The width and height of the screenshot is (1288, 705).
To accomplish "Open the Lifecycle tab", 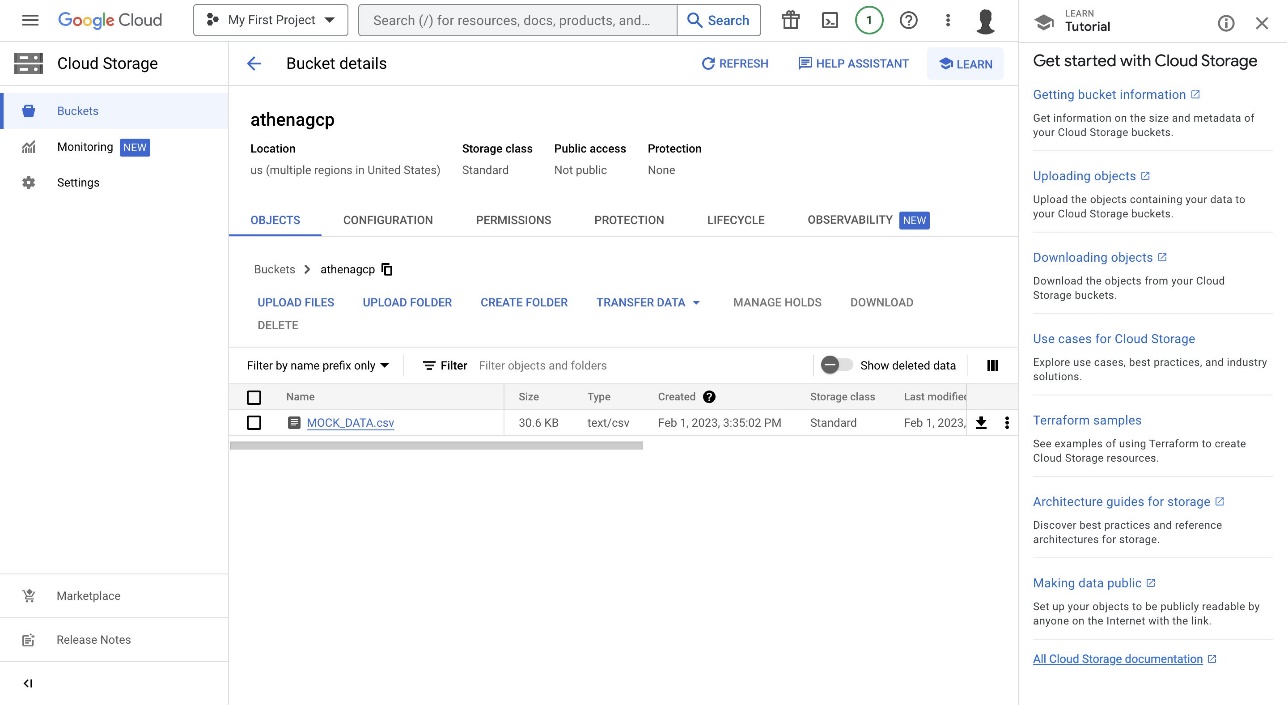I will pos(736,220).
